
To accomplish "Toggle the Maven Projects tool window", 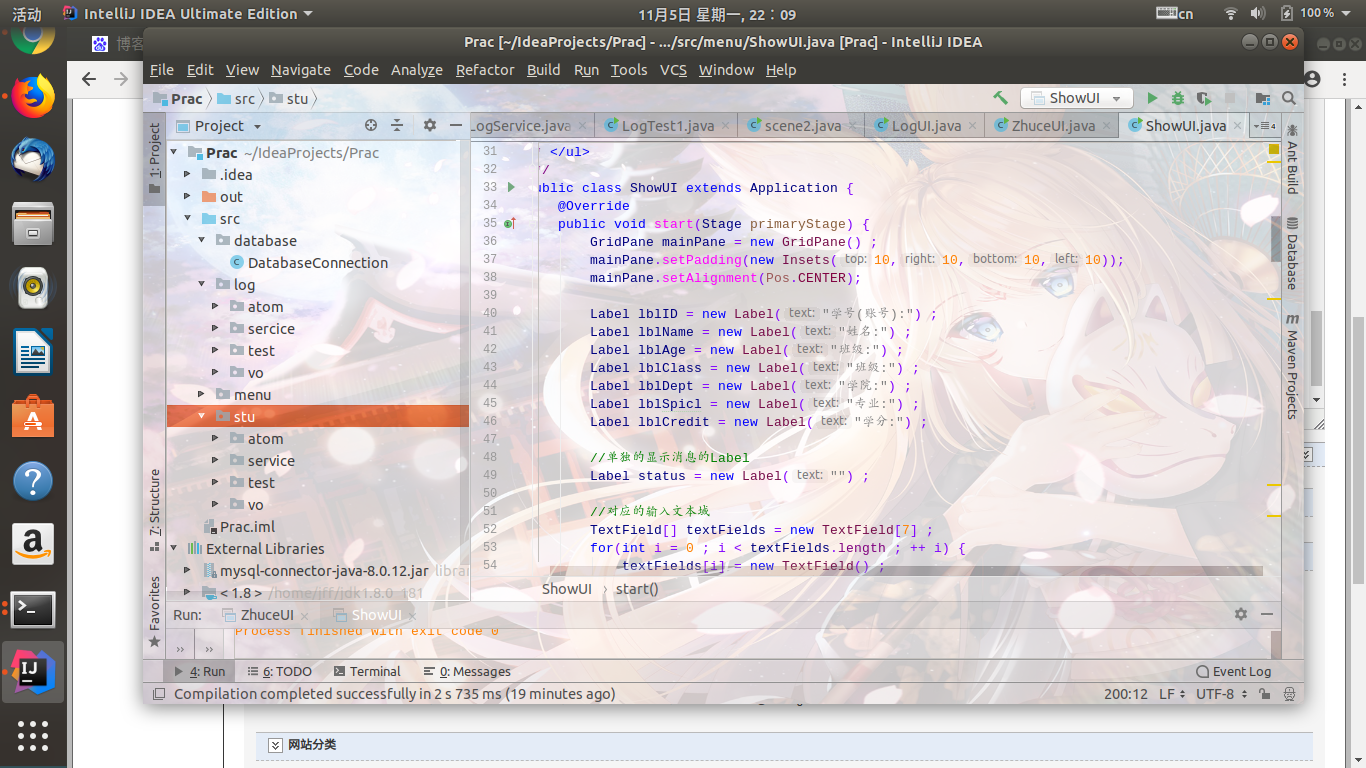I will coord(1292,366).
